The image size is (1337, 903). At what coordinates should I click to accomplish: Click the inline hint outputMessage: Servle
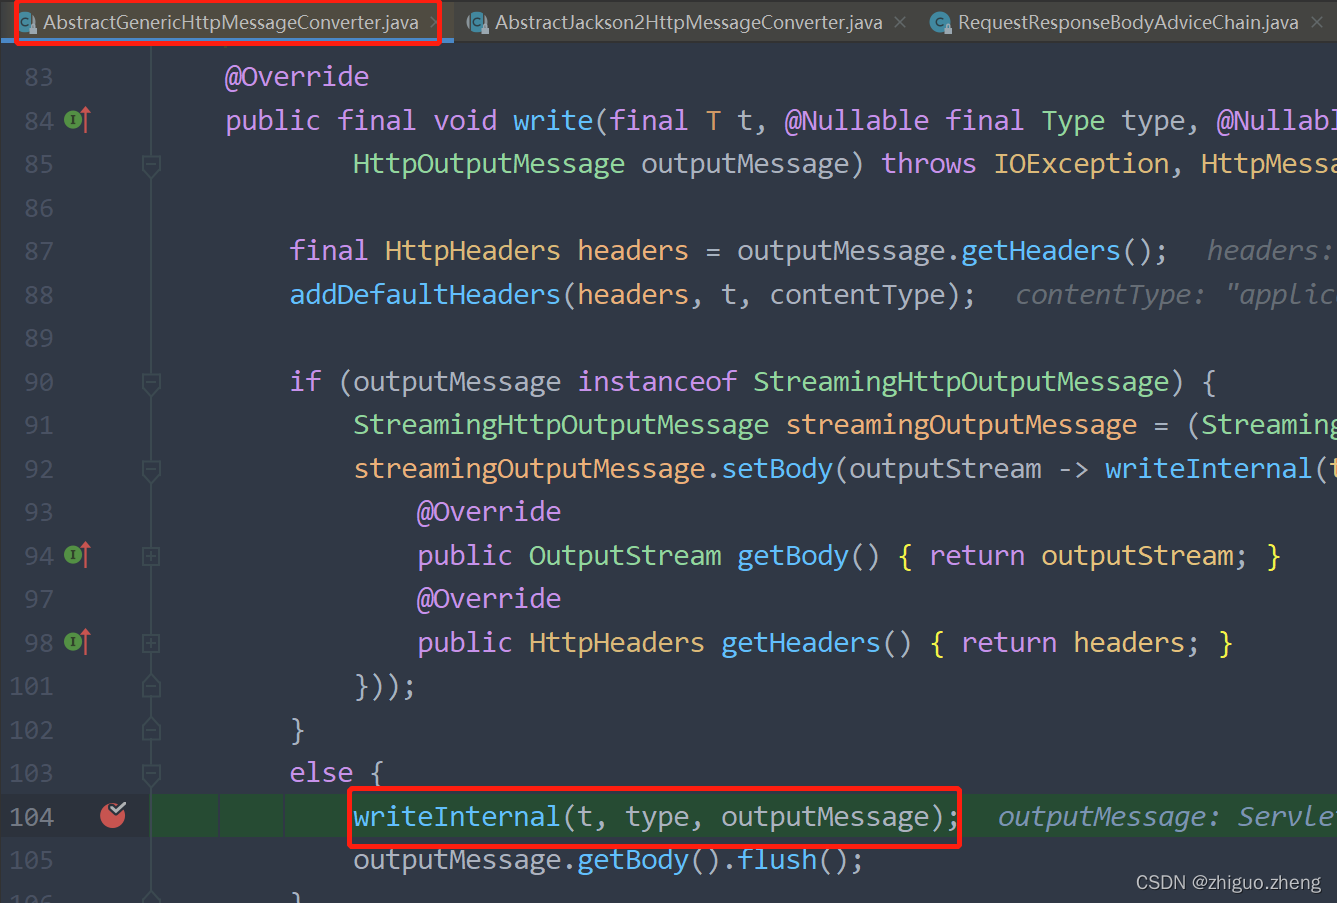click(x=1166, y=817)
